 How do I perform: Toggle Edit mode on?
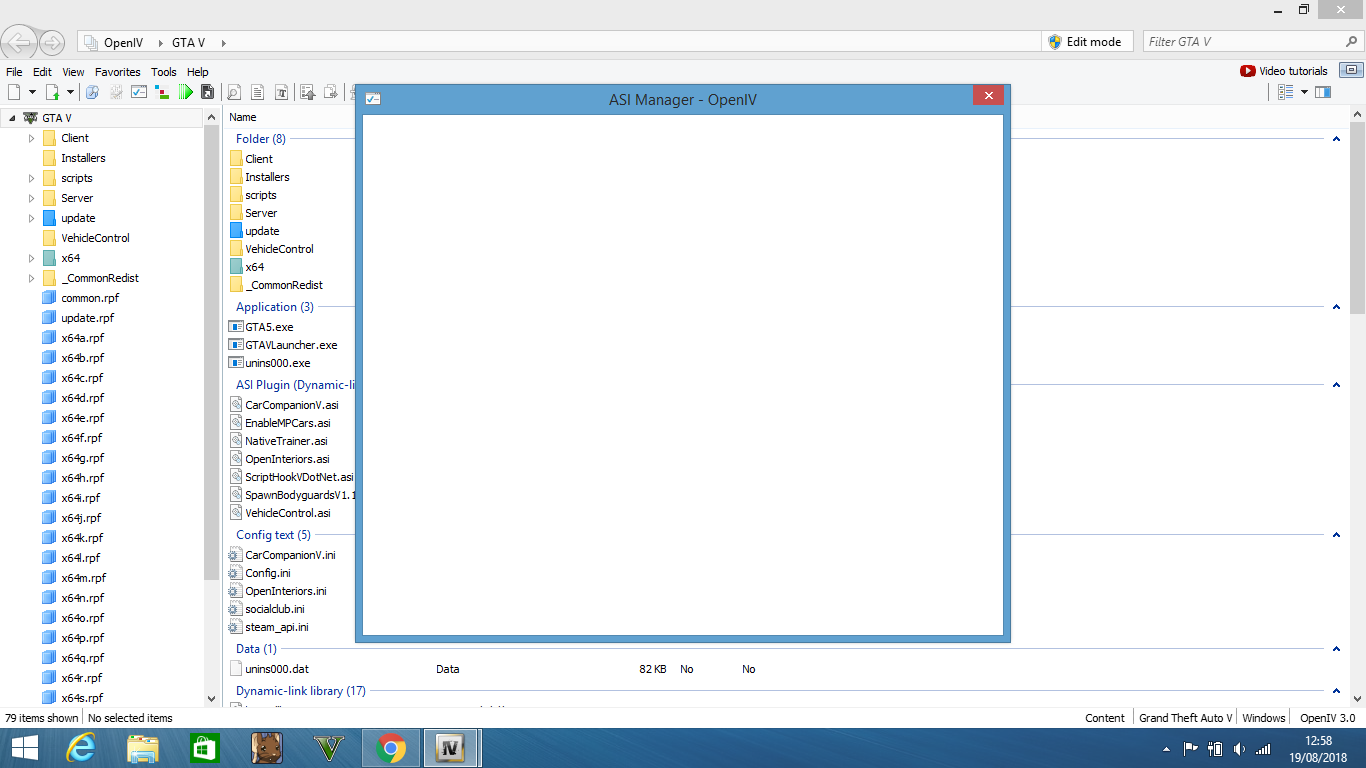tap(1084, 42)
